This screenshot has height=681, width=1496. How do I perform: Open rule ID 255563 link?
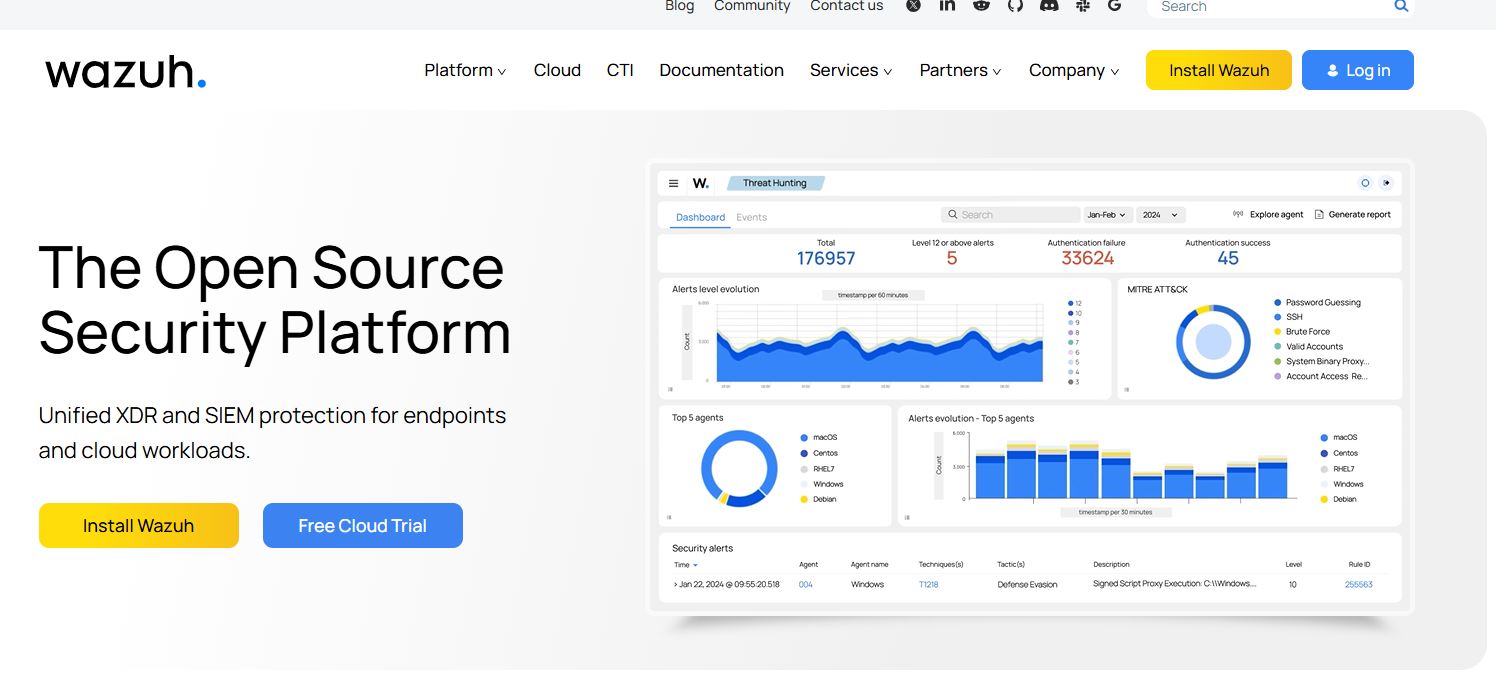click(x=1359, y=584)
